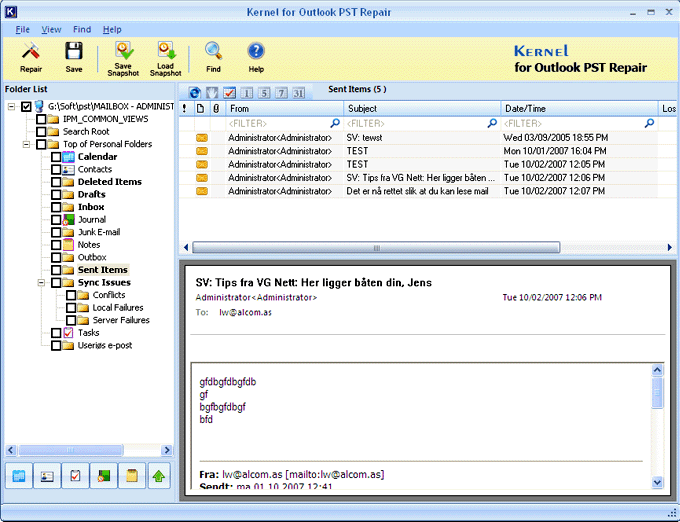The height and width of the screenshot is (522, 680).
Task: Select the Junk E-mail folder
Action: [x=99, y=232]
